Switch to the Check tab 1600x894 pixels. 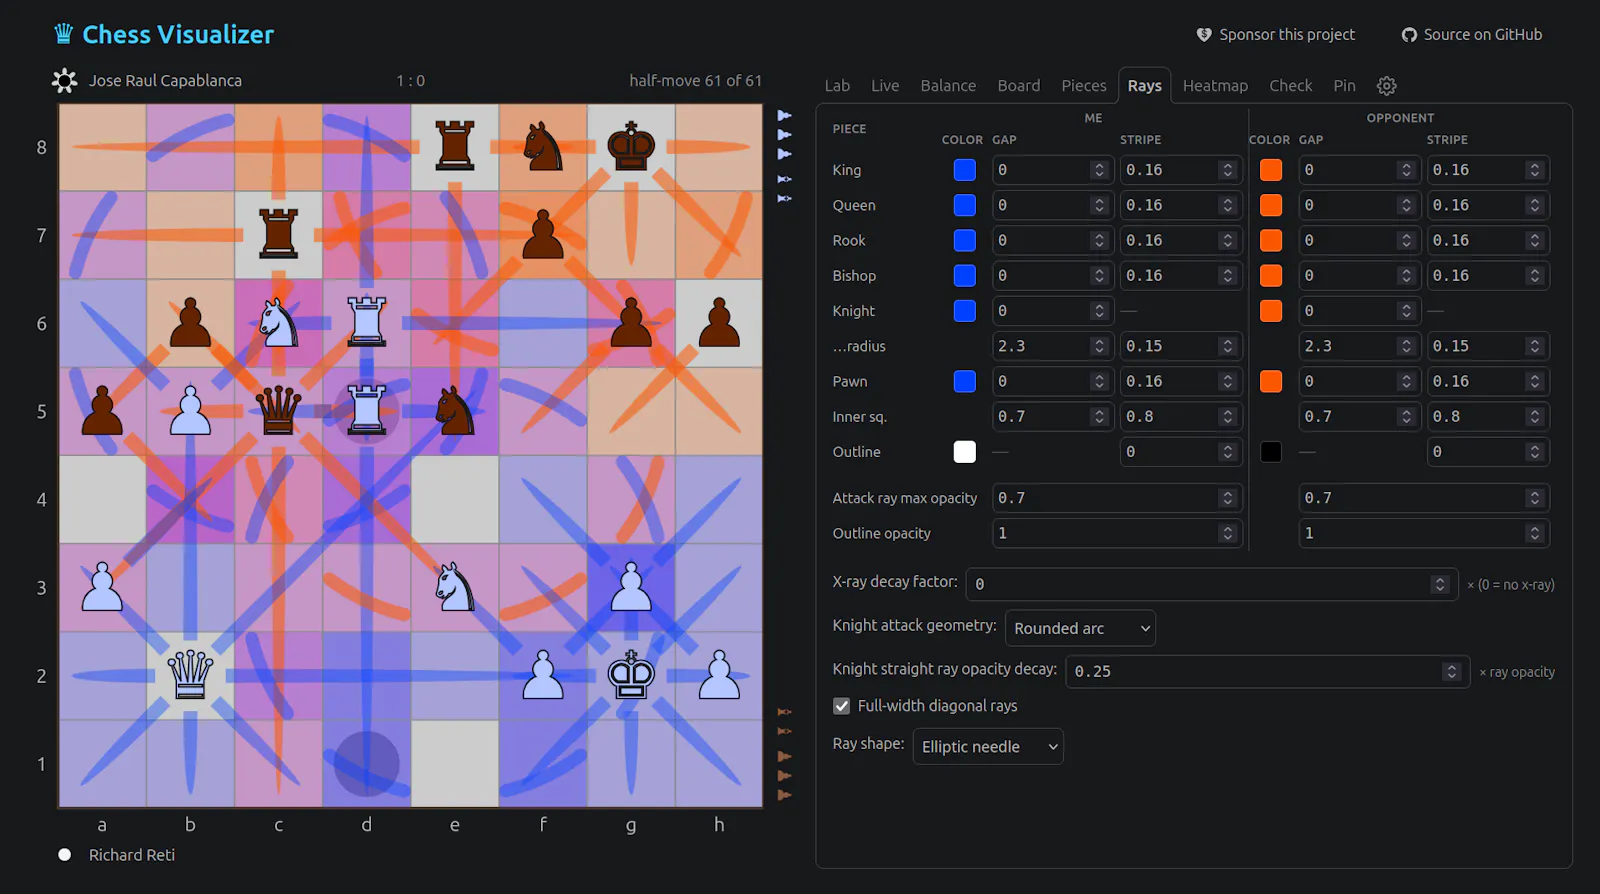pos(1290,86)
